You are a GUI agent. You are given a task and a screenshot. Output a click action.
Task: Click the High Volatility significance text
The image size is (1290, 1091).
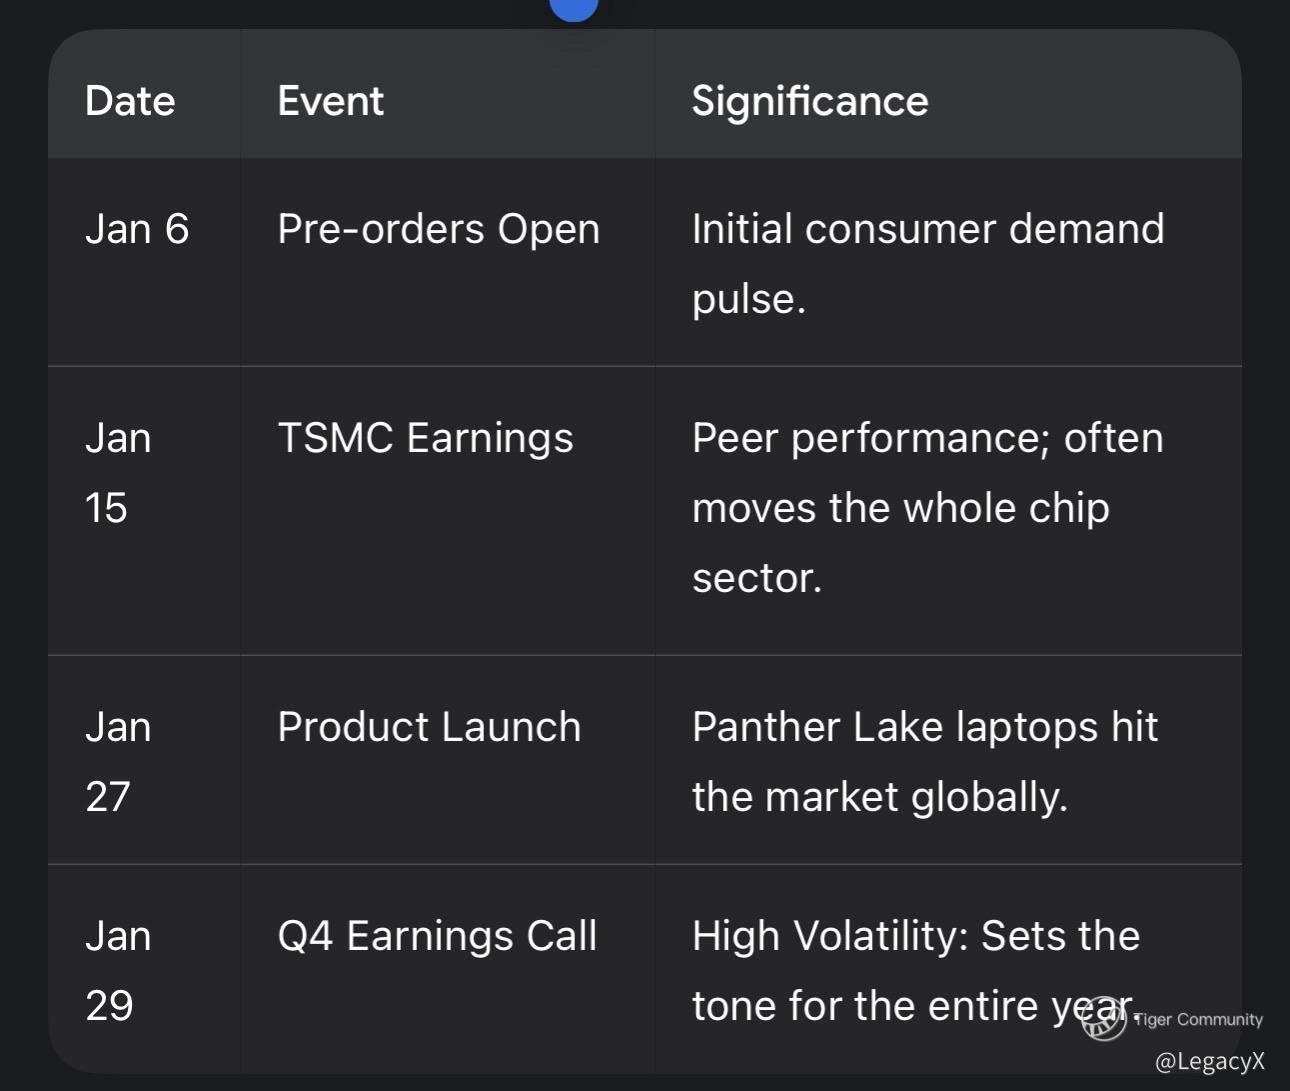tap(914, 970)
